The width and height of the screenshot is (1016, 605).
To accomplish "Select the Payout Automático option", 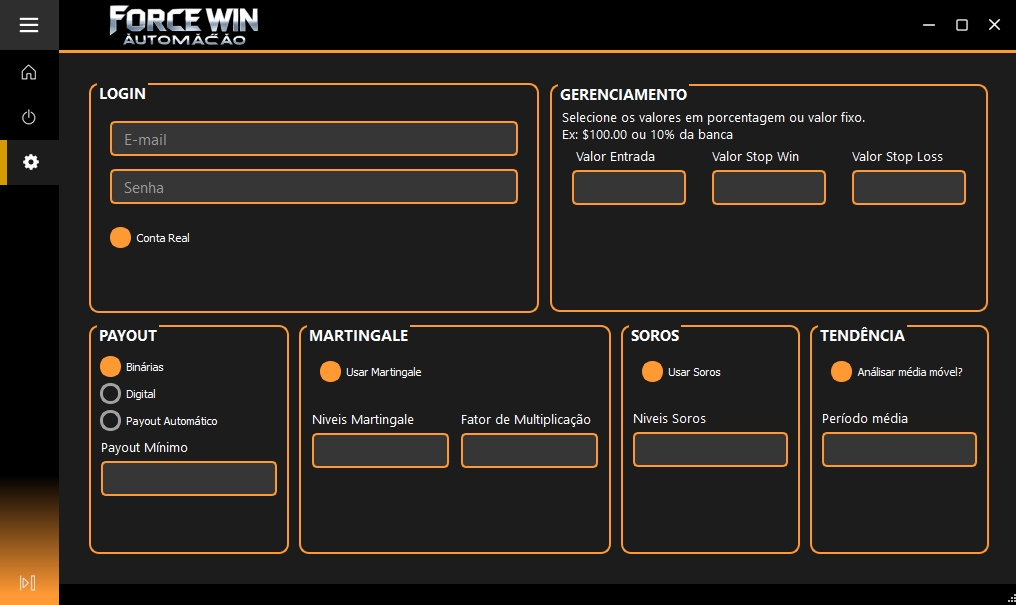I will (111, 421).
